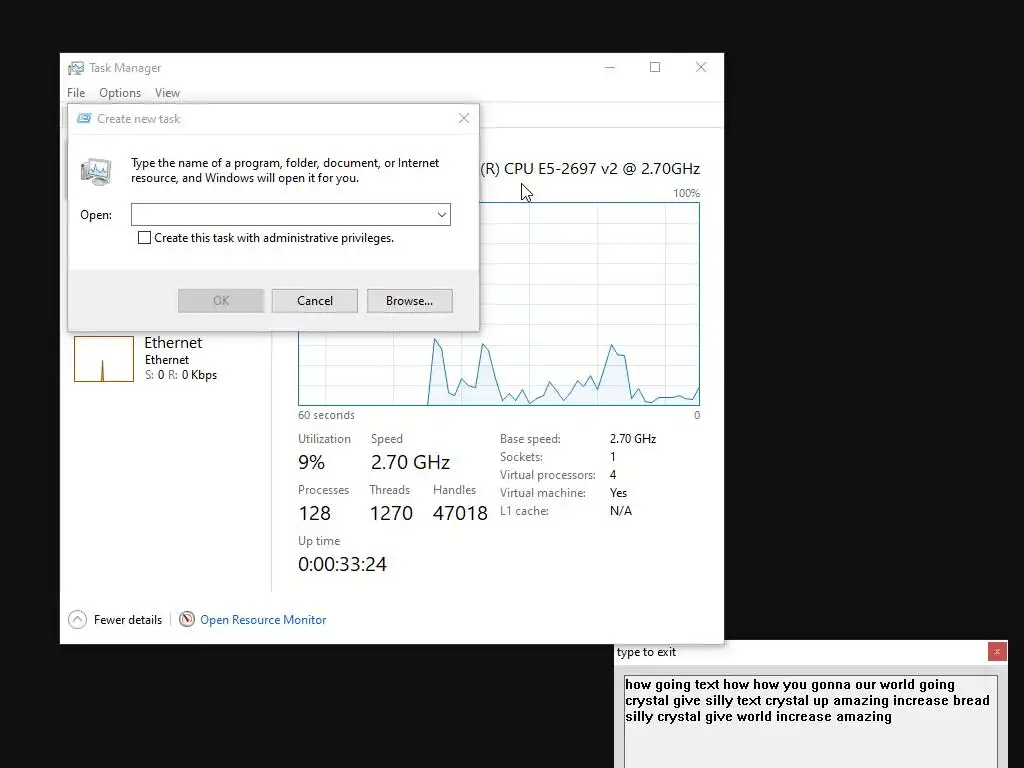Click the Browse... button
Viewport: 1024px width, 768px height.
(x=409, y=300)
